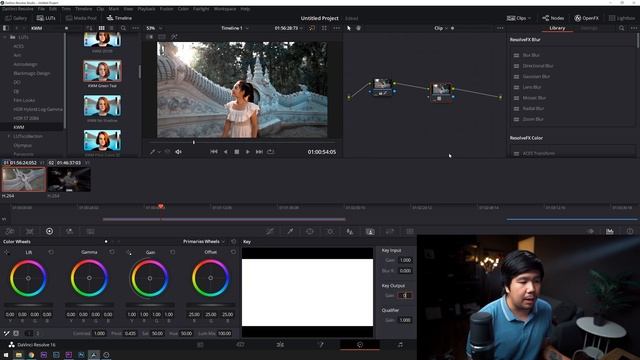Open the Color Wheels palette

(x=49, y=231)
